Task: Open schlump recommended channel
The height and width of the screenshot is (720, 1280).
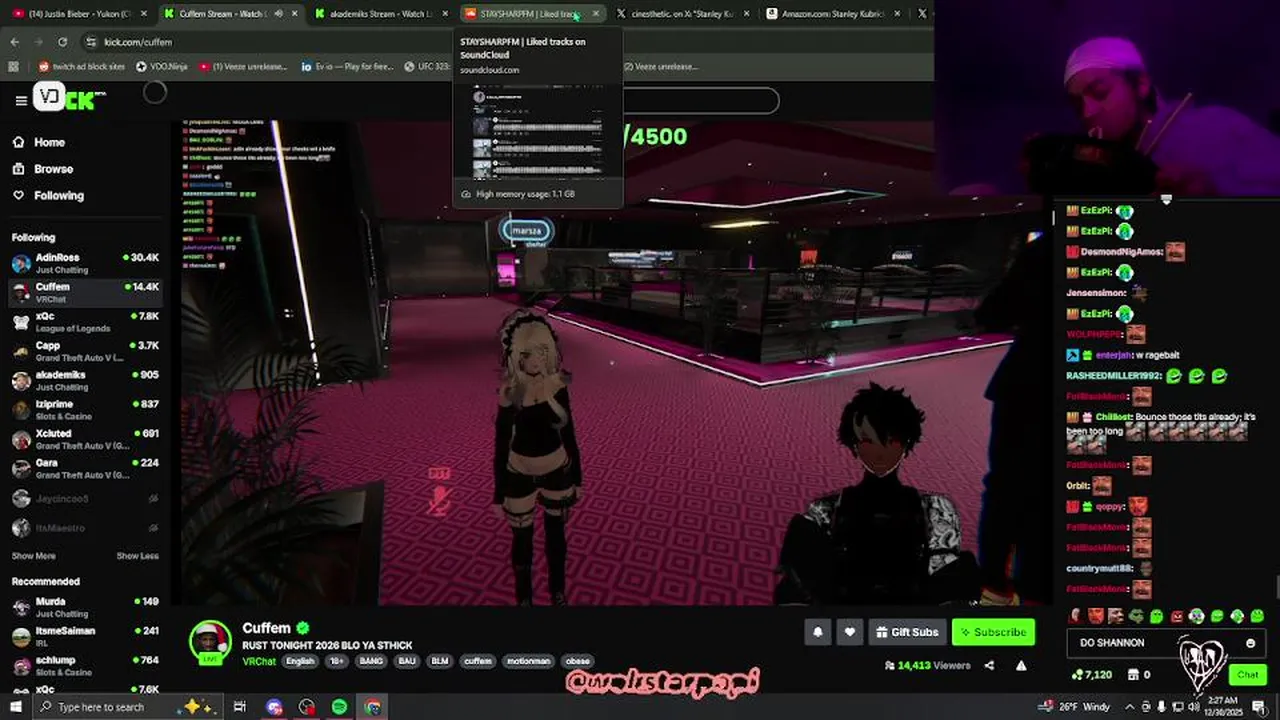Action: coord(85,665)
